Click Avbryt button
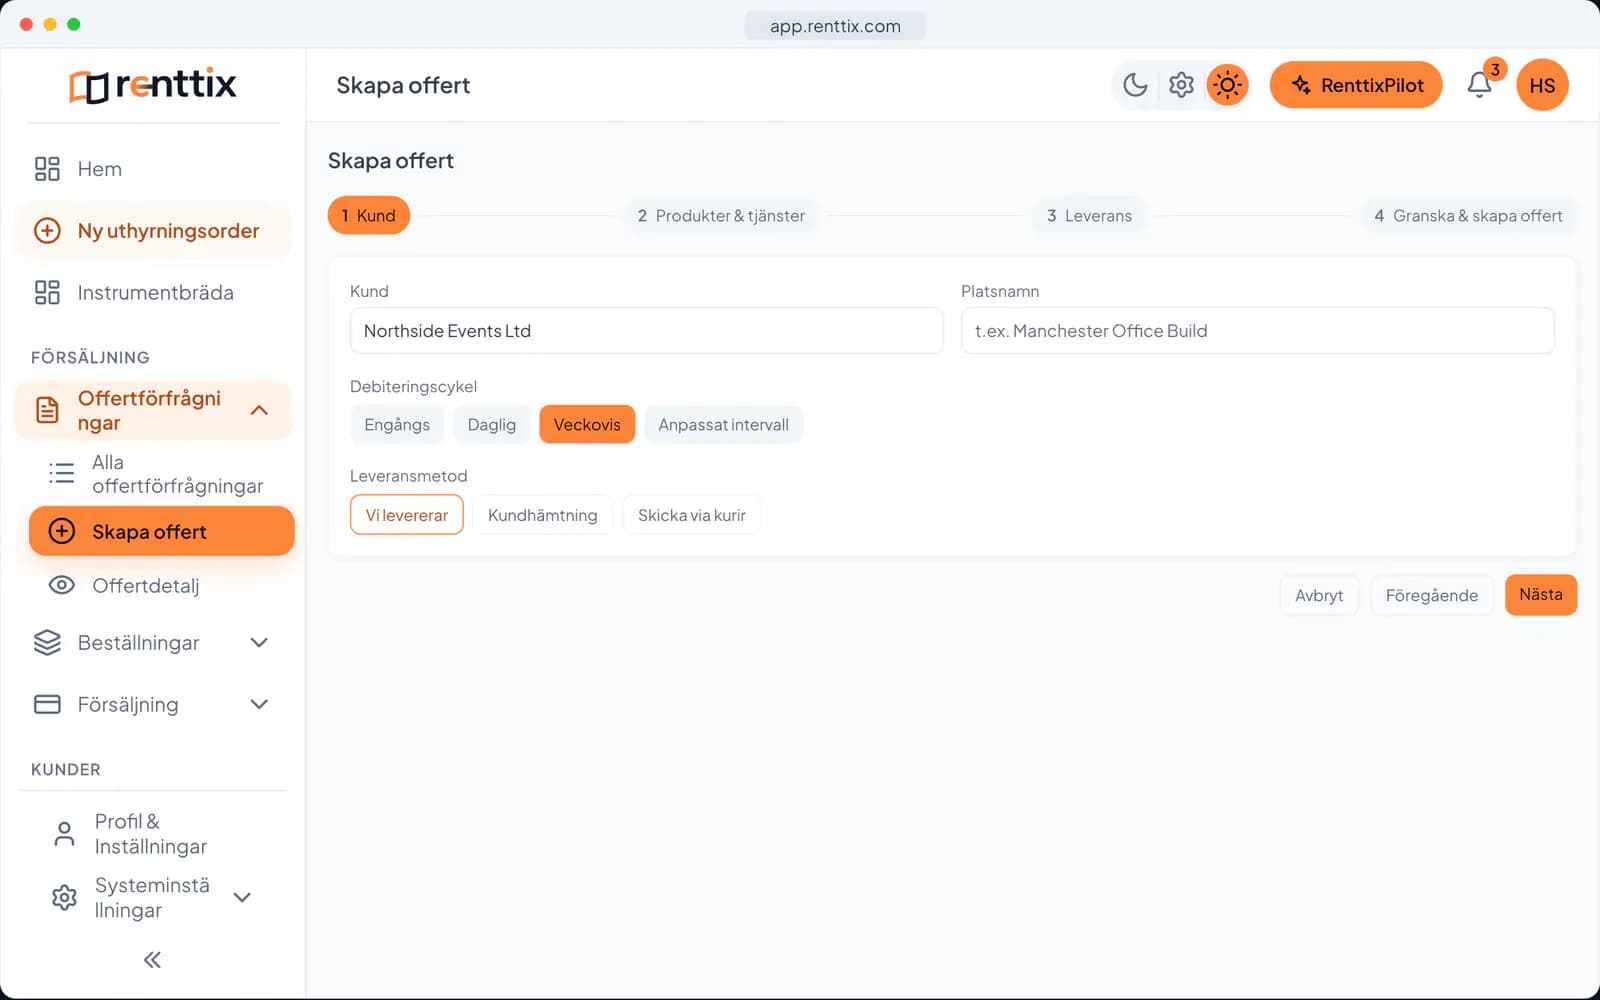This screenshot has width=1600, height=1000. 1319,595
